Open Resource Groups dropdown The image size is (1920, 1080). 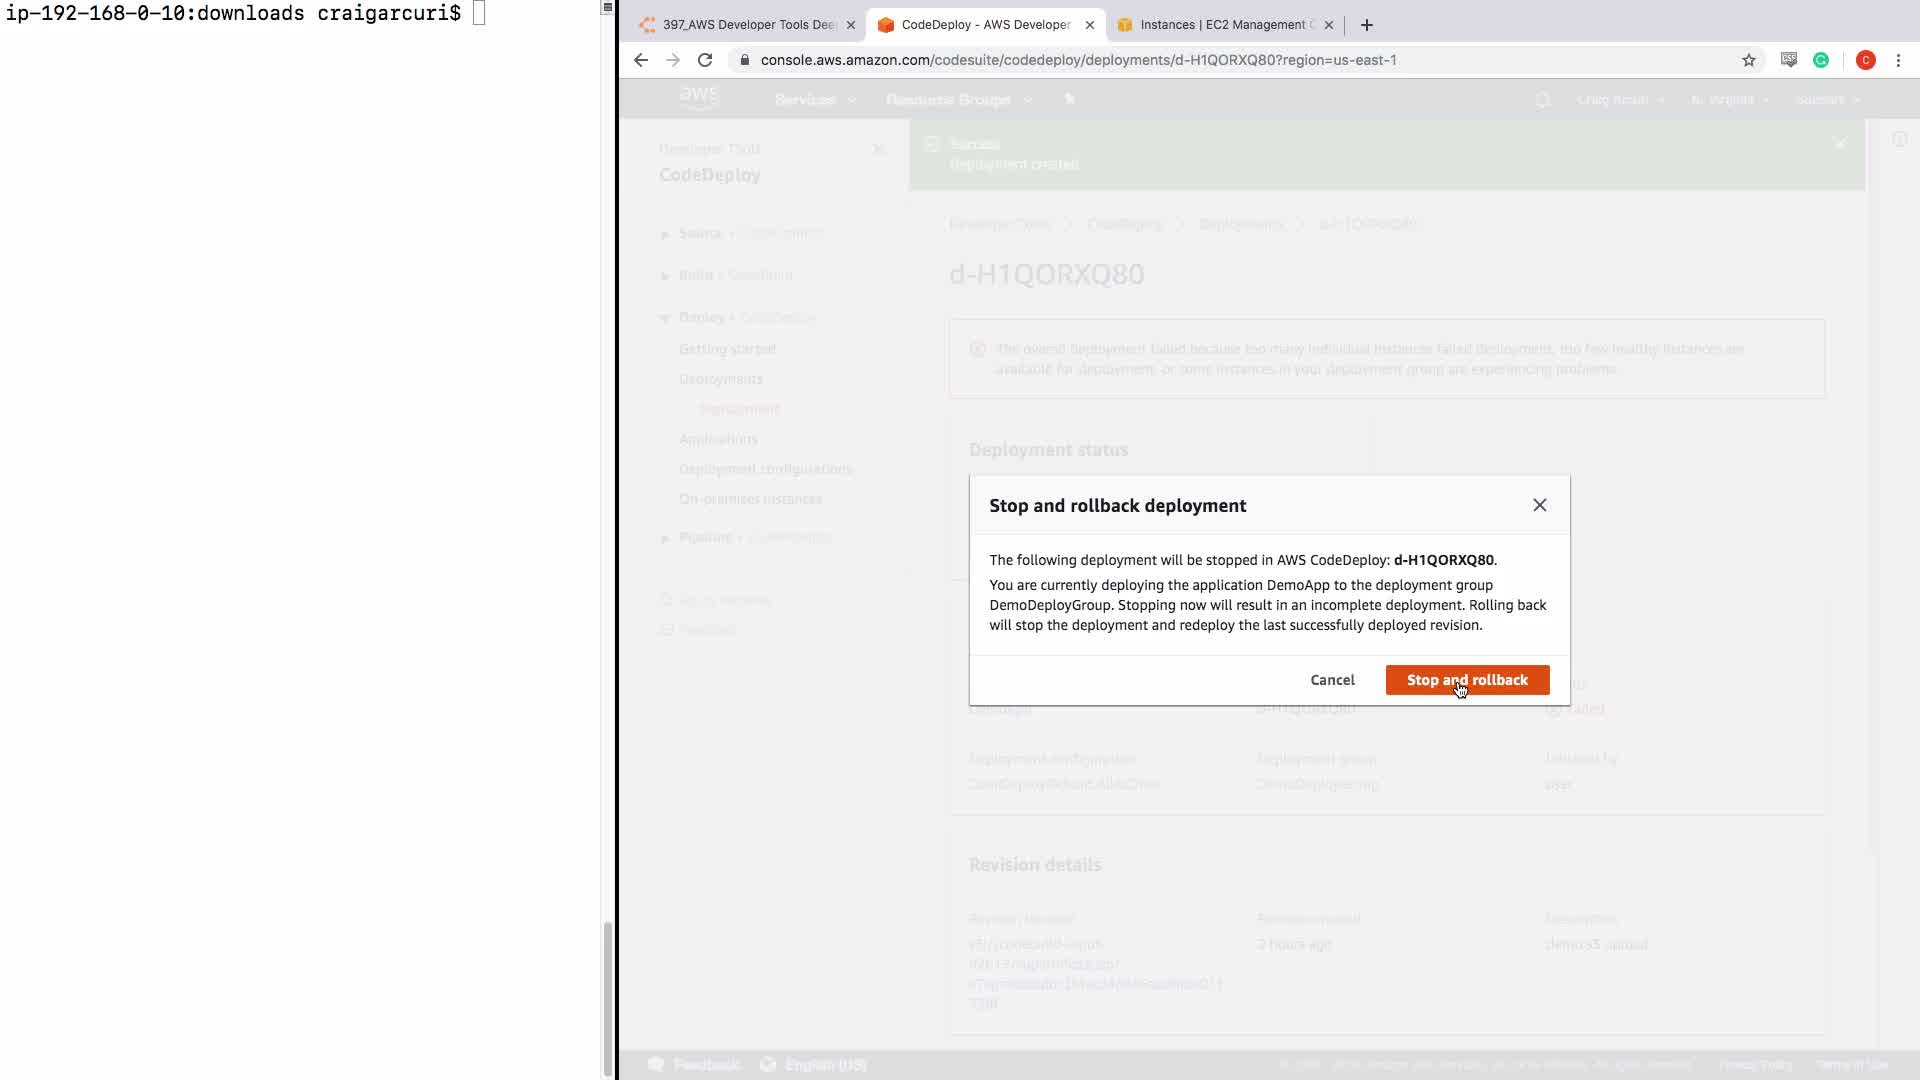pyautogui.click(x=957, y=100)
